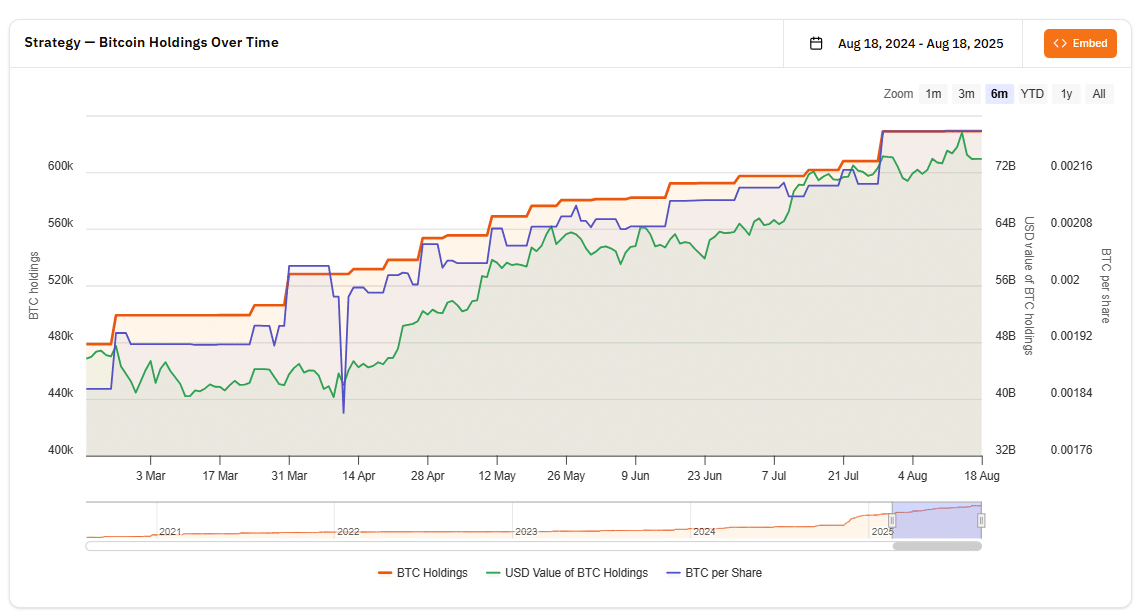Image resolution: width=1140 pixels, height=611 pixels.
Task: Click the 2023 marker in navigator
Action: tap(526, 532)
